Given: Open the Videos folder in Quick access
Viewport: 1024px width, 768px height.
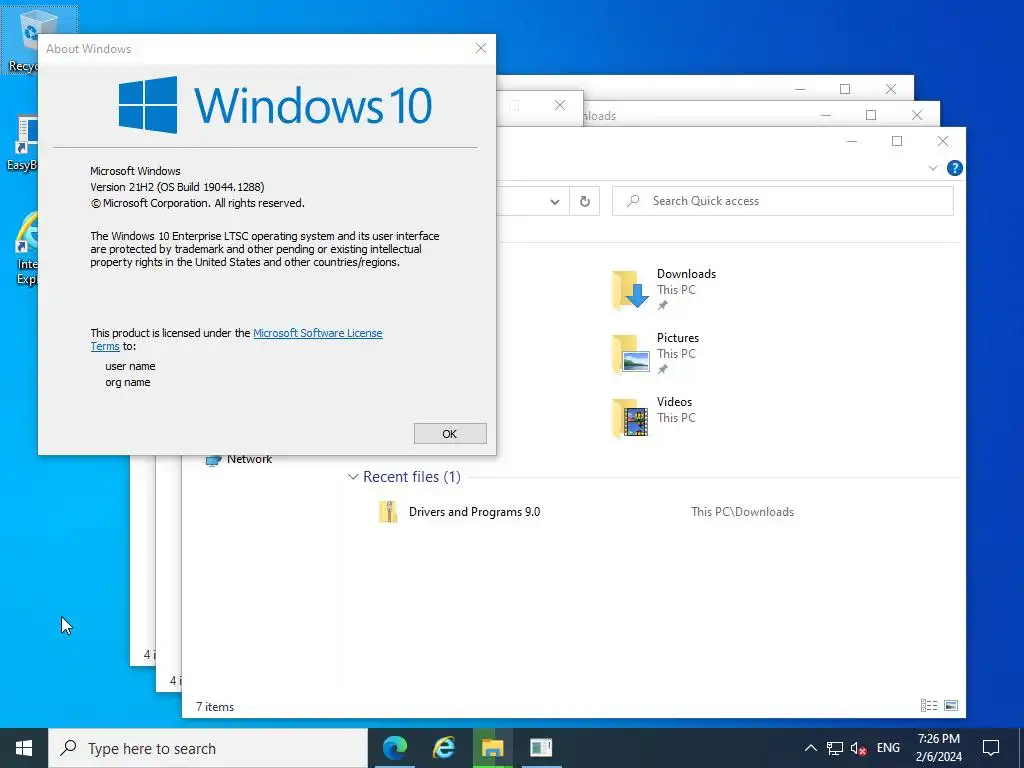Looking at the screenshot, I should [654, 417].
